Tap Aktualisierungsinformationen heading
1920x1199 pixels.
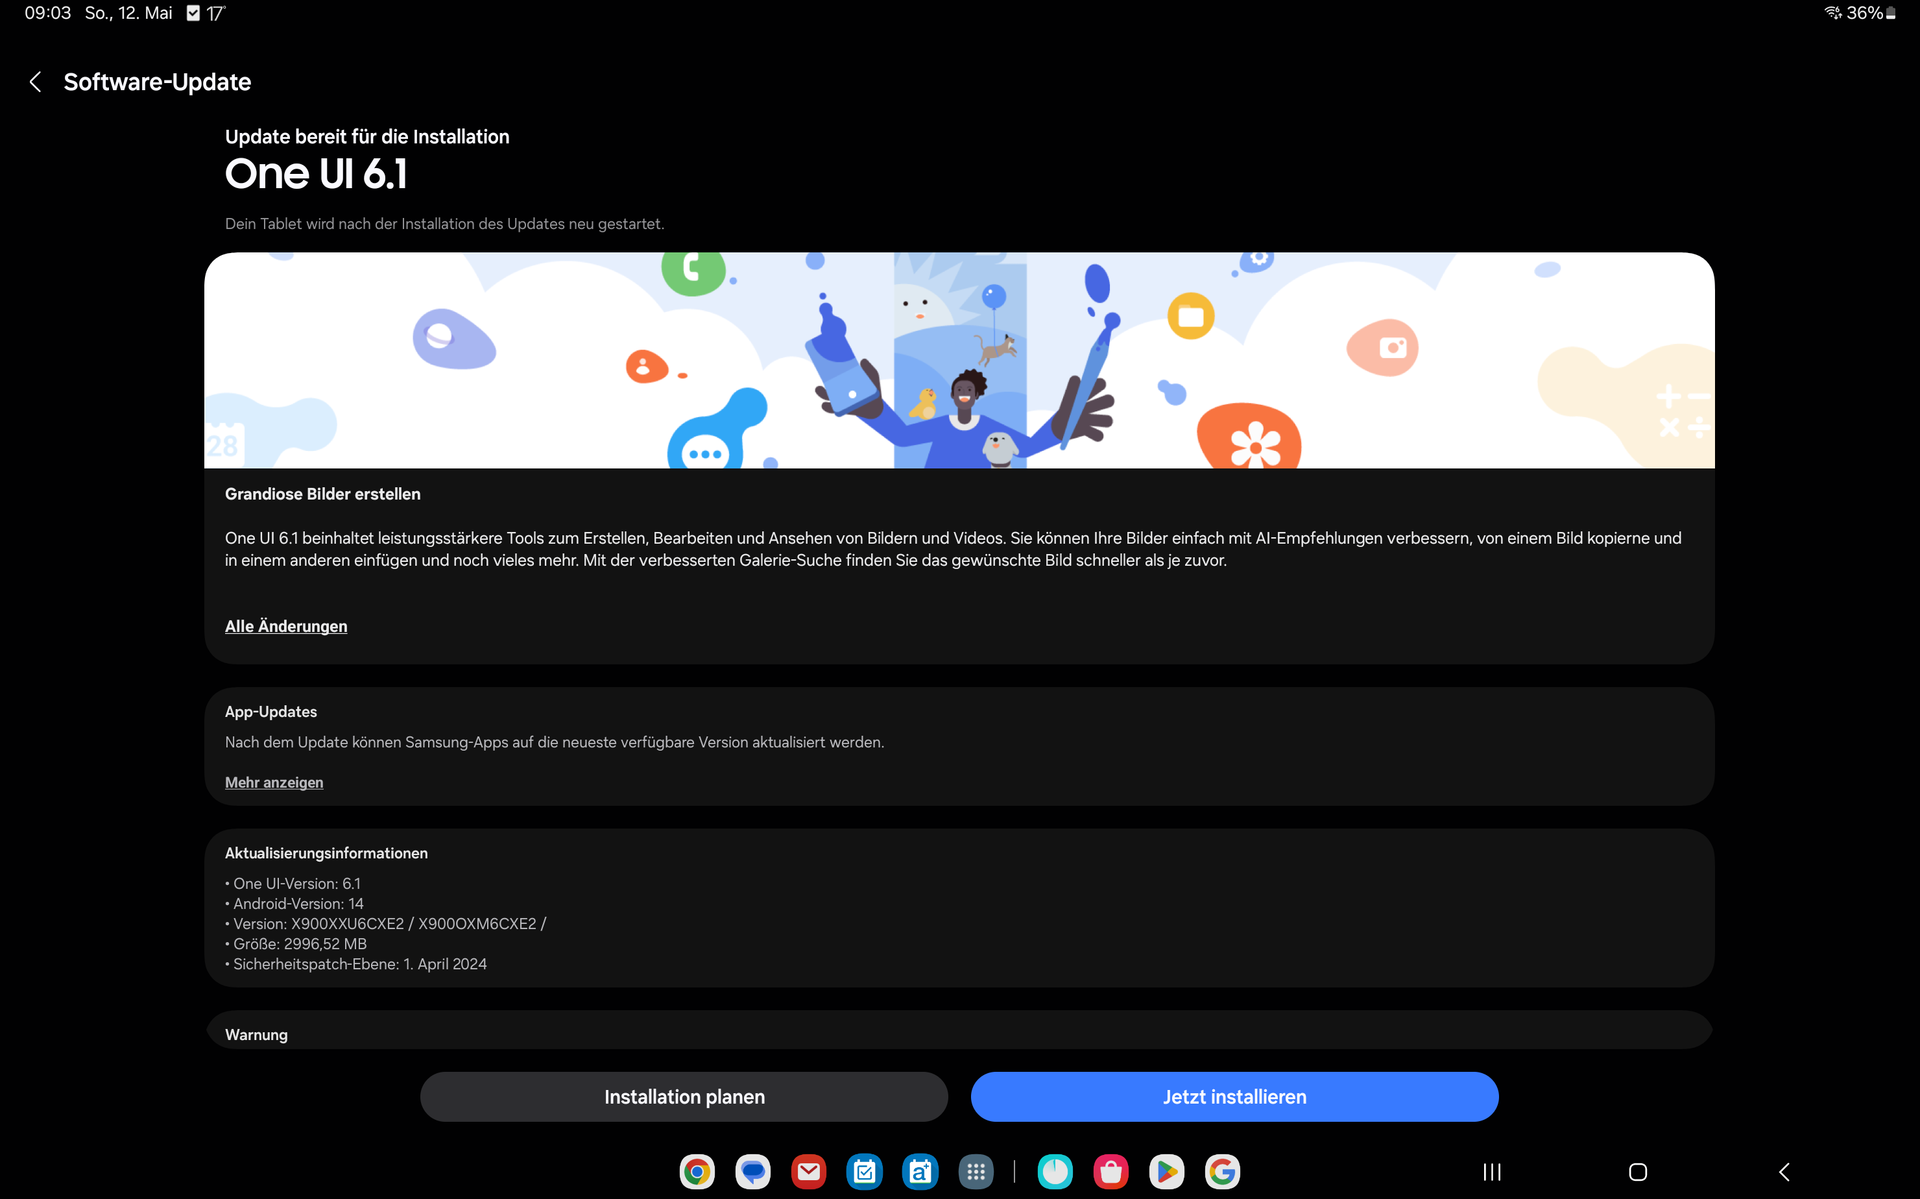pos(326,853)
